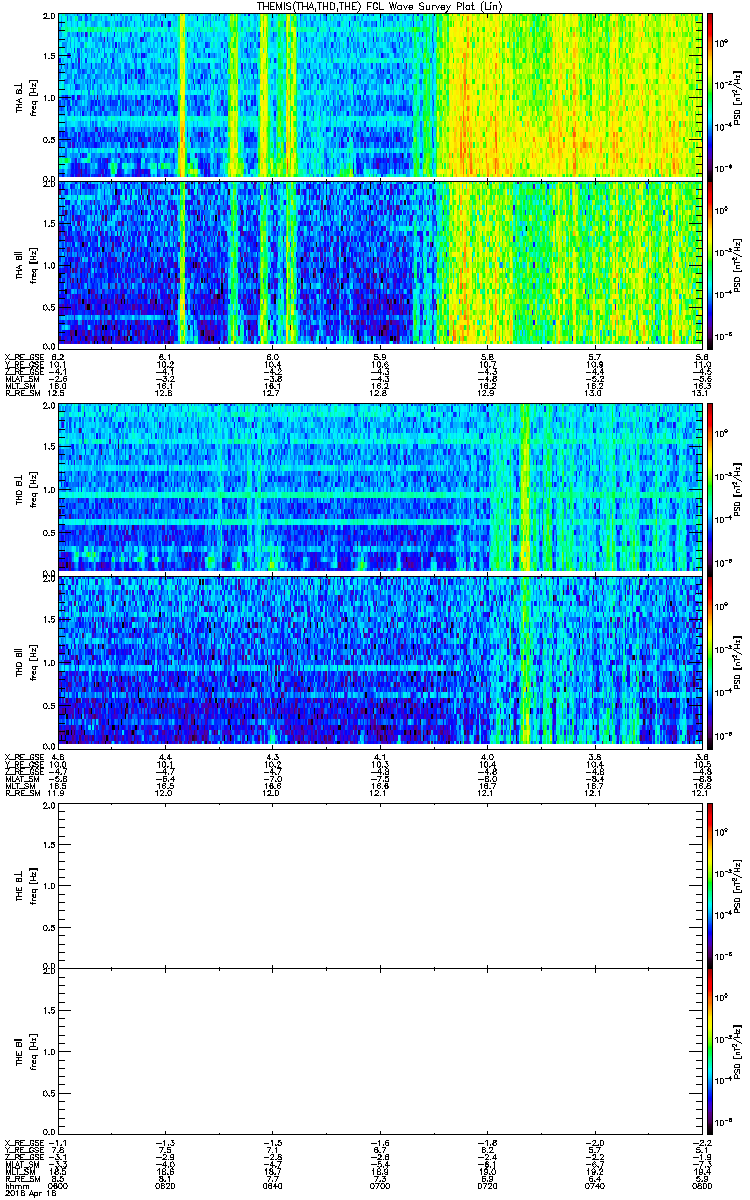Click the THE B-perpendicular freq [Hz] axis label

(32, 886)
